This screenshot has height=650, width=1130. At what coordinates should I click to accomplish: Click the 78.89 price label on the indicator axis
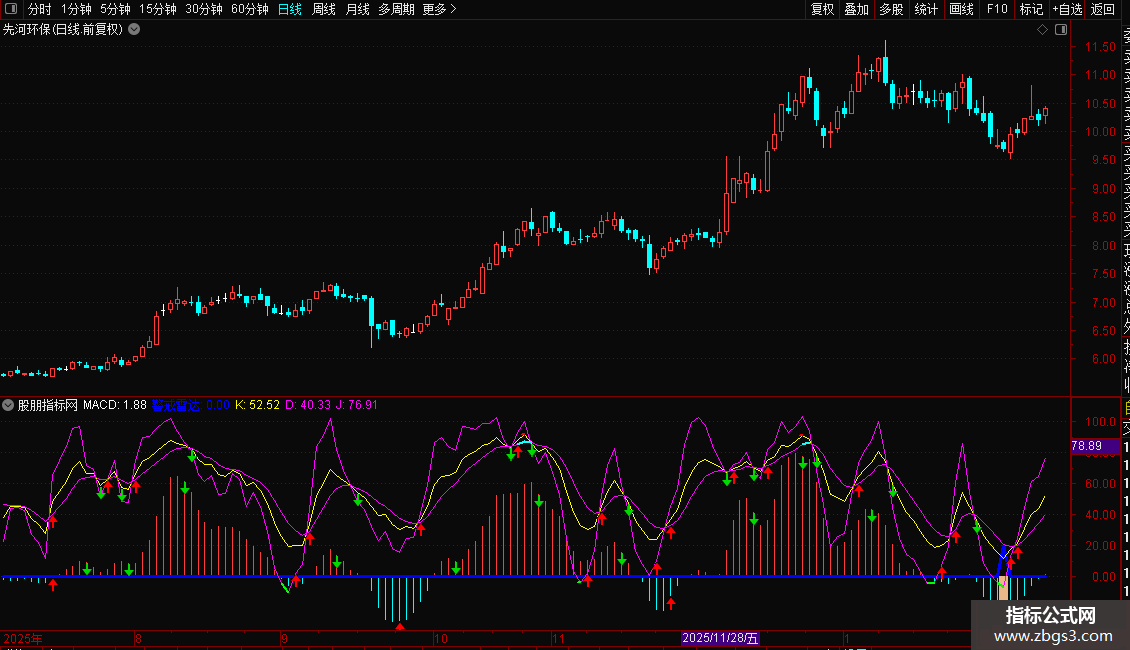point(1086,446)
